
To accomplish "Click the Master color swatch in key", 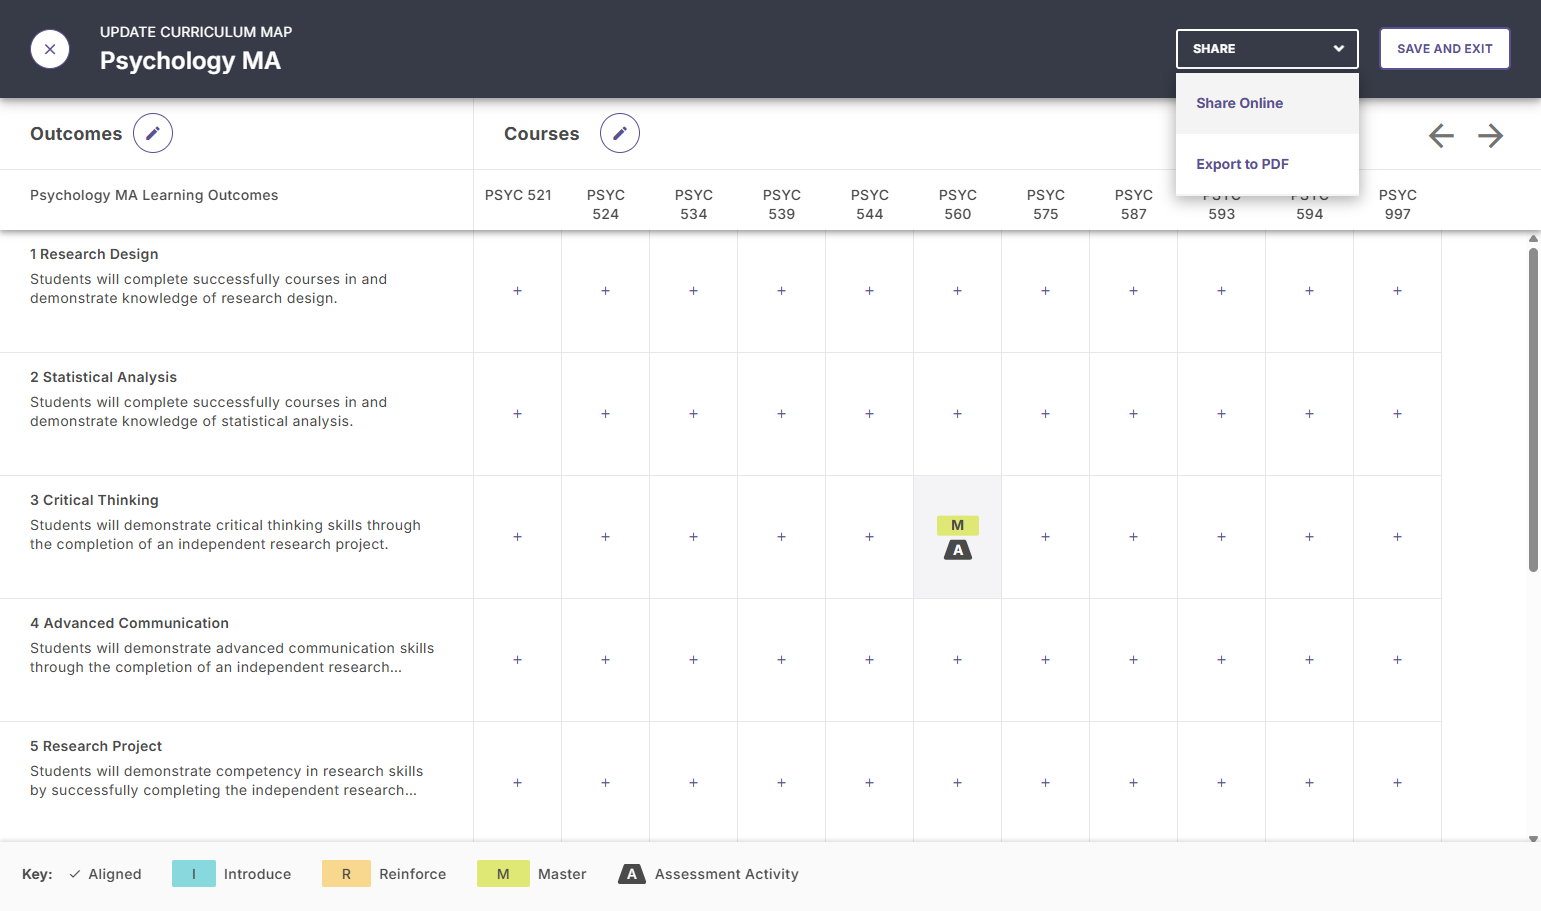I will (503, 874).
